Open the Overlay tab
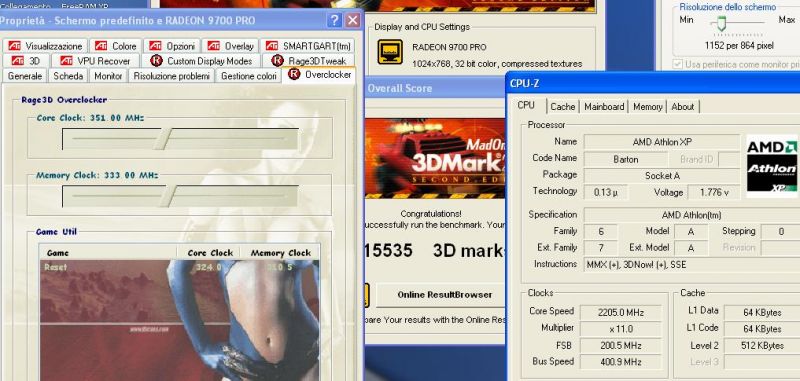This screenshot has height=381, width=800. pos(231,46)
